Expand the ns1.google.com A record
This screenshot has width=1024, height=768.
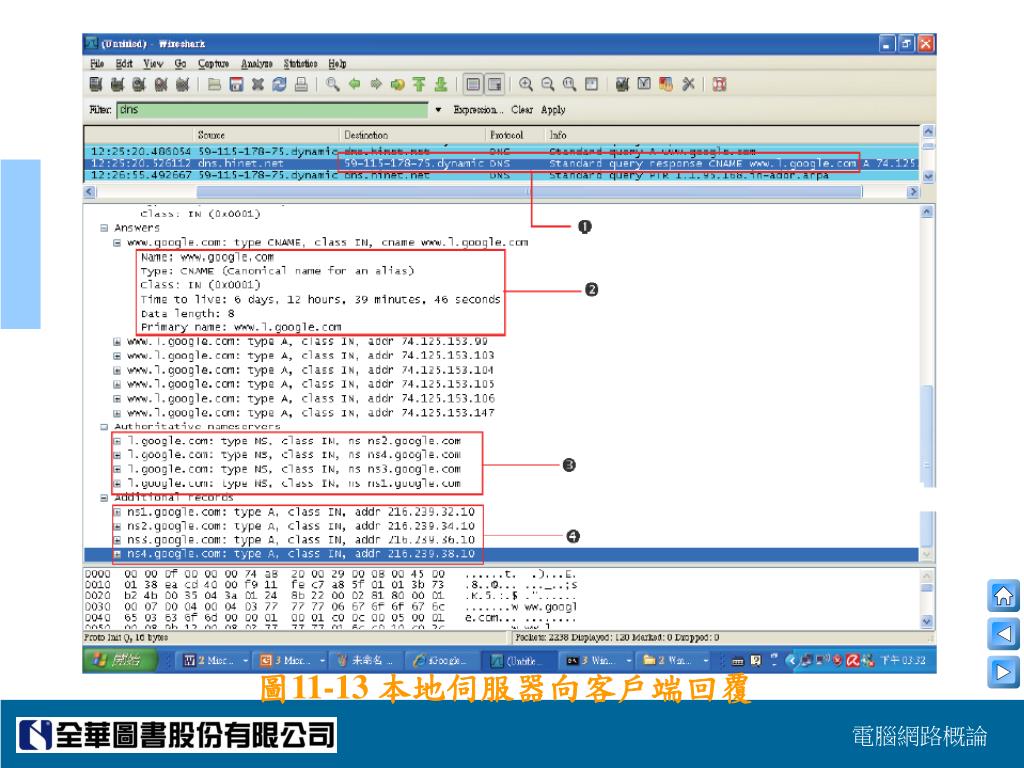[x=117, y=512]
